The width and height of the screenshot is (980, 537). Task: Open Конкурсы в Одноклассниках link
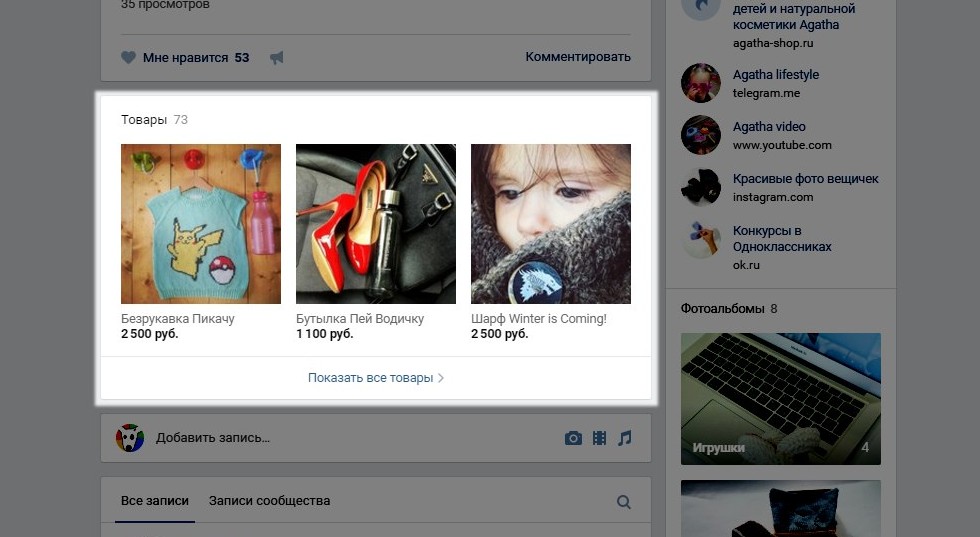[782, 239]
